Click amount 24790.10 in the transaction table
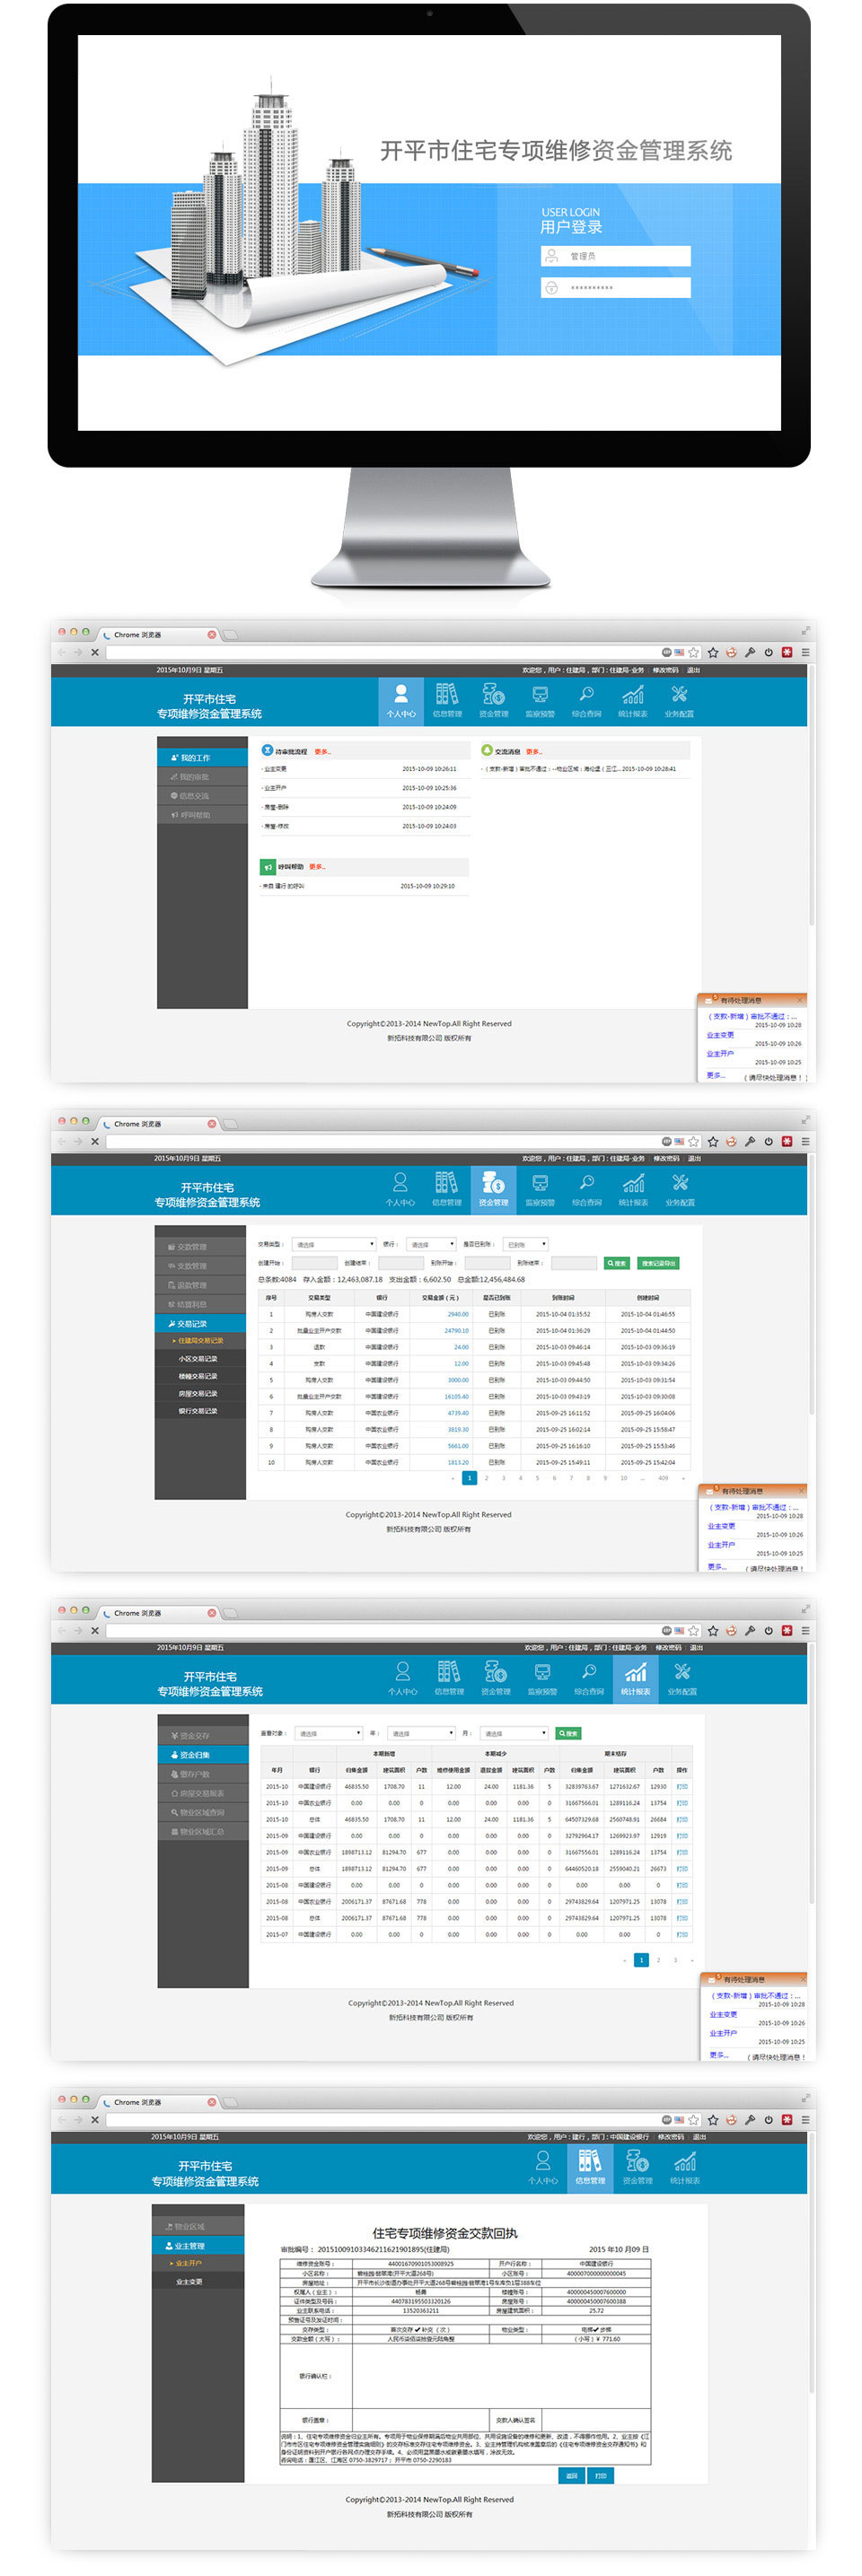This screenshot has width=862, height=2576. pyautogui.click(x=456, y=1330)
